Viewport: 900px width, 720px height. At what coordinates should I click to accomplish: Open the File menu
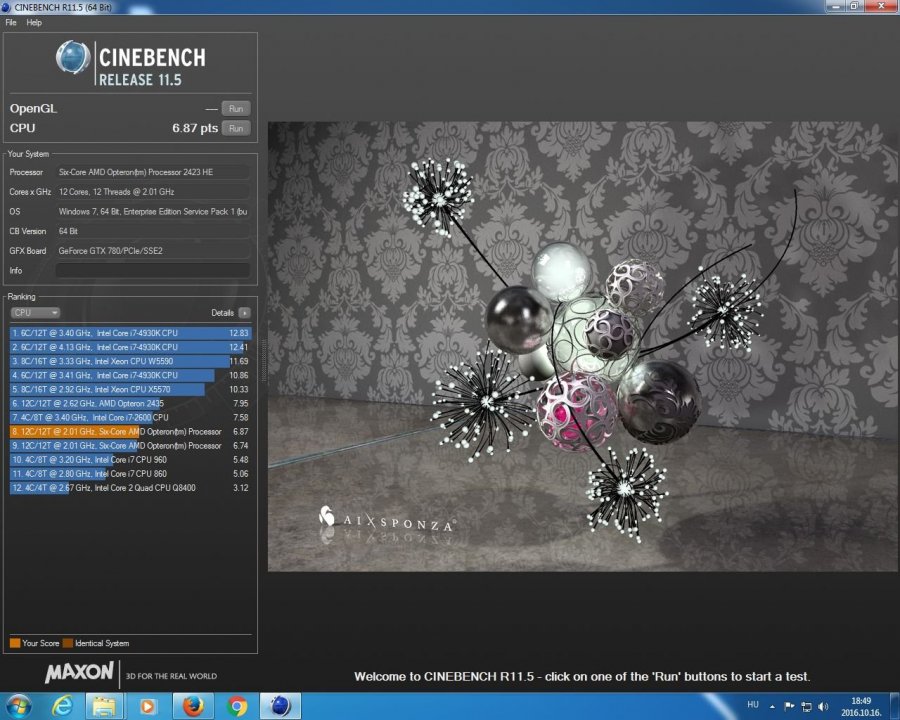tap(10, 22)
